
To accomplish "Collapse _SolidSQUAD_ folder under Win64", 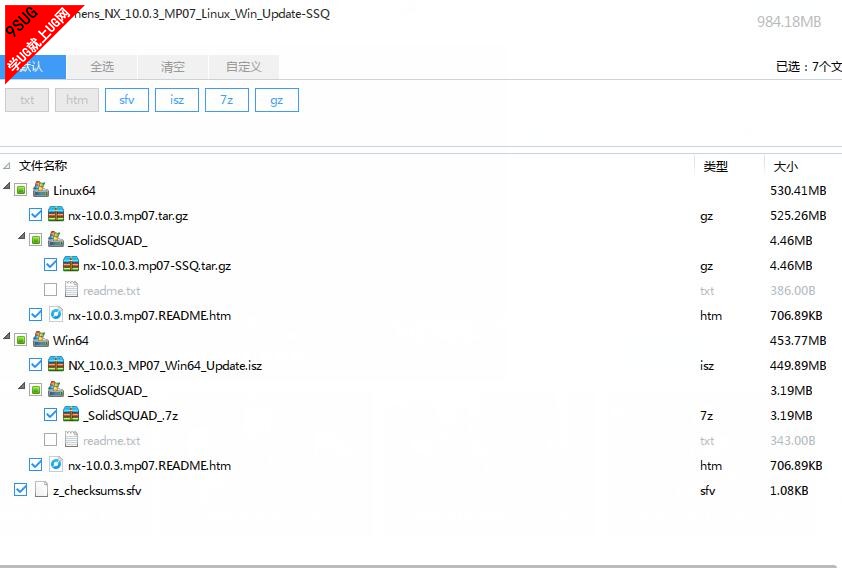I will click(21, 385).
